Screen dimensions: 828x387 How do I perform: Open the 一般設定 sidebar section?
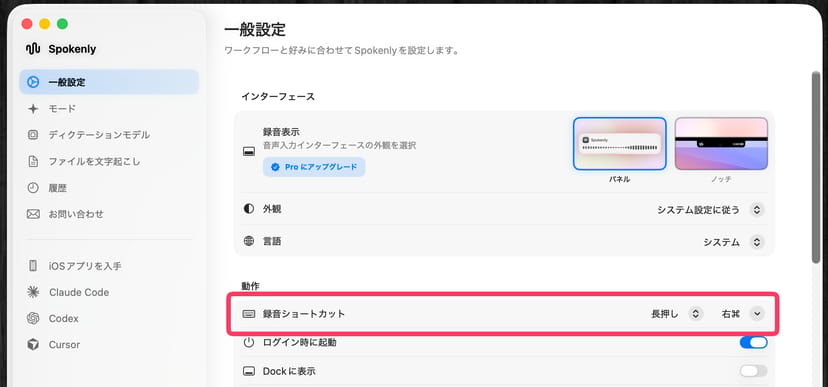coord(109,82)
